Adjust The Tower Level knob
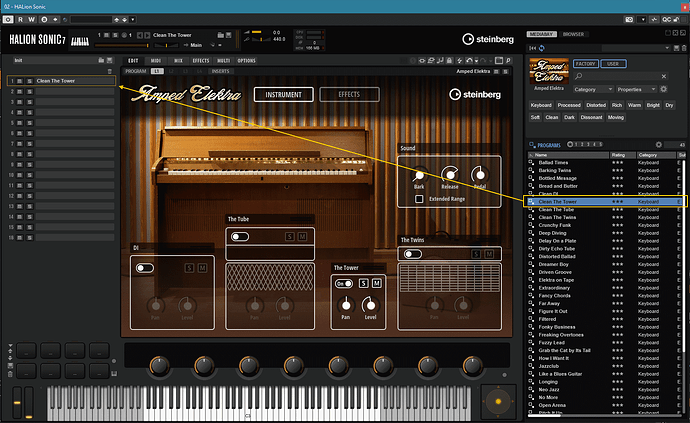Image resolution: width=690 pixels, height=423 pixels. tap(370, 305)
